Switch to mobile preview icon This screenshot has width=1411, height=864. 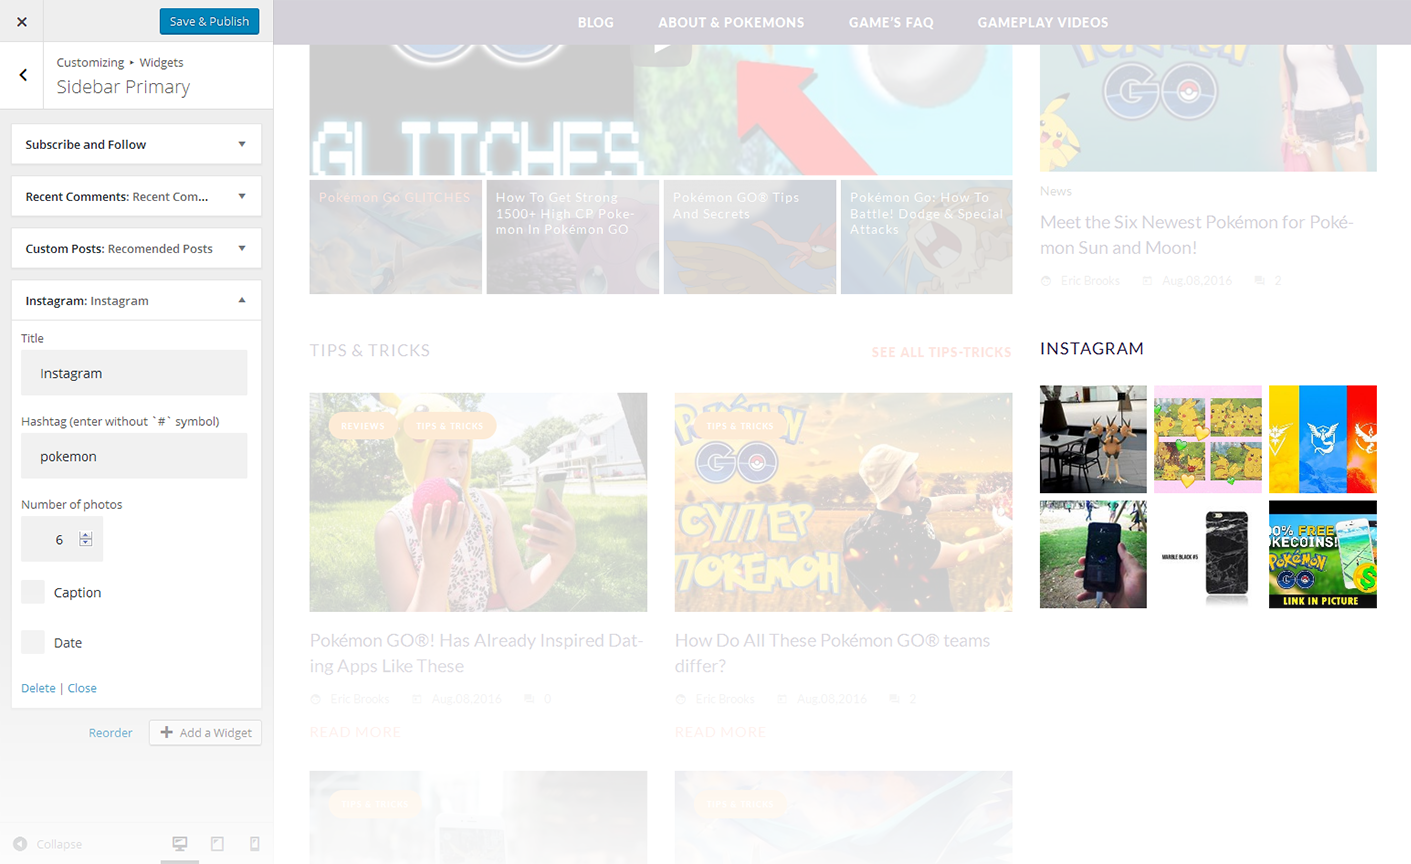254,844
